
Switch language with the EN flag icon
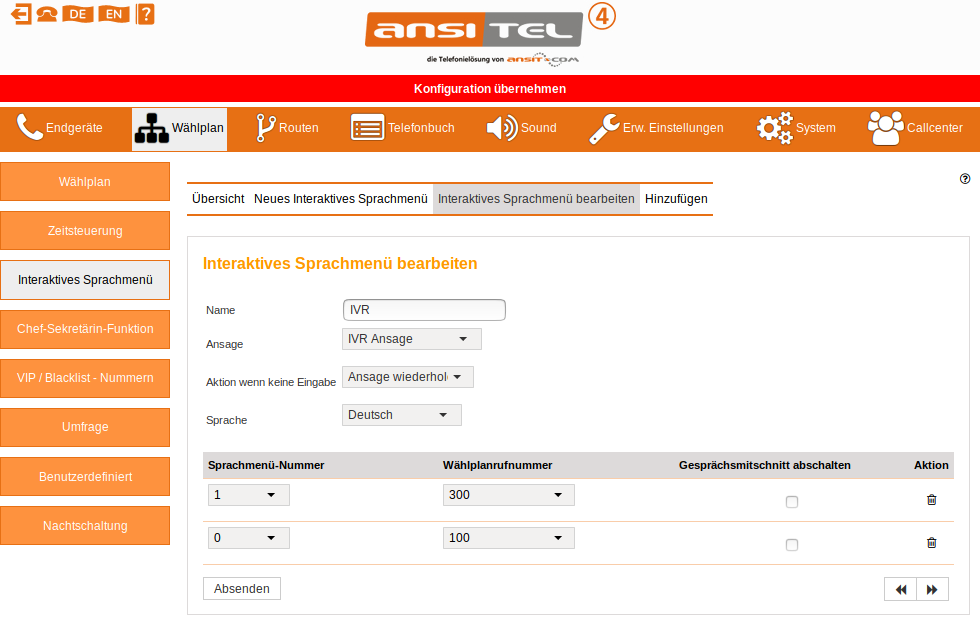tap(115, 14)
